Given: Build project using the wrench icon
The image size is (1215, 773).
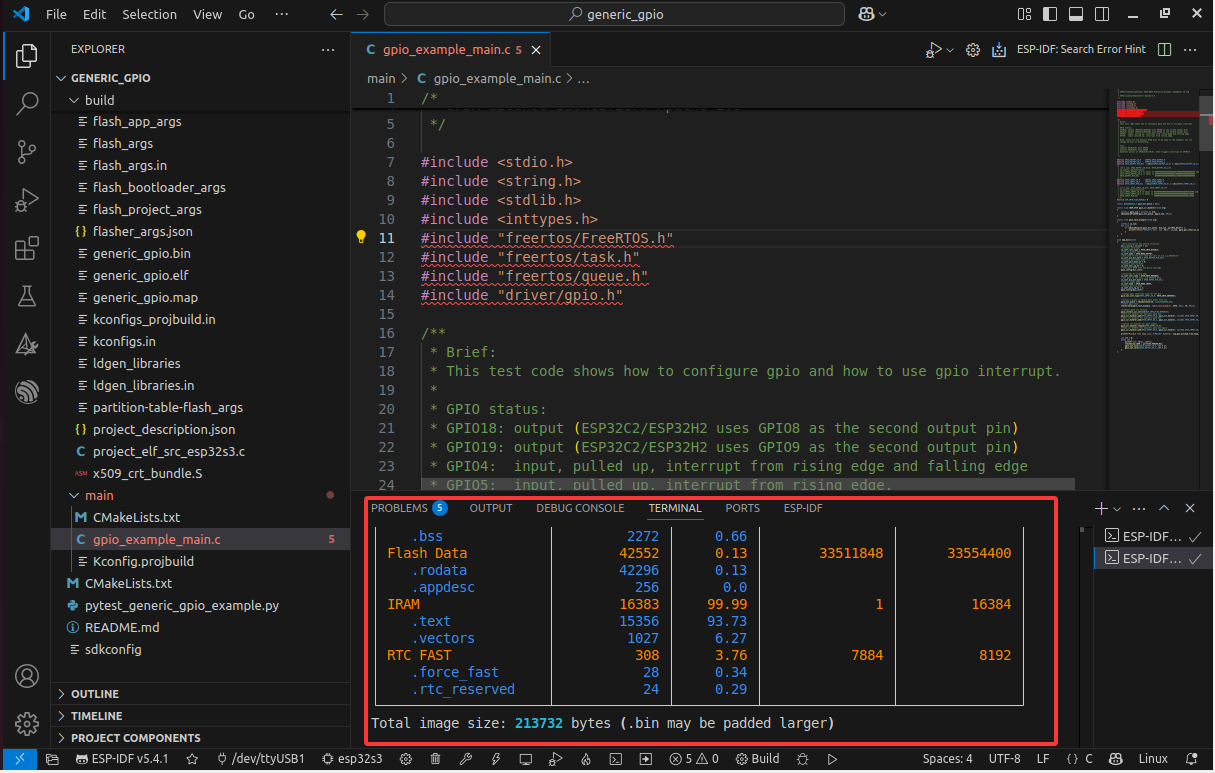Looking at the screenshot, I should click(466, 759).
